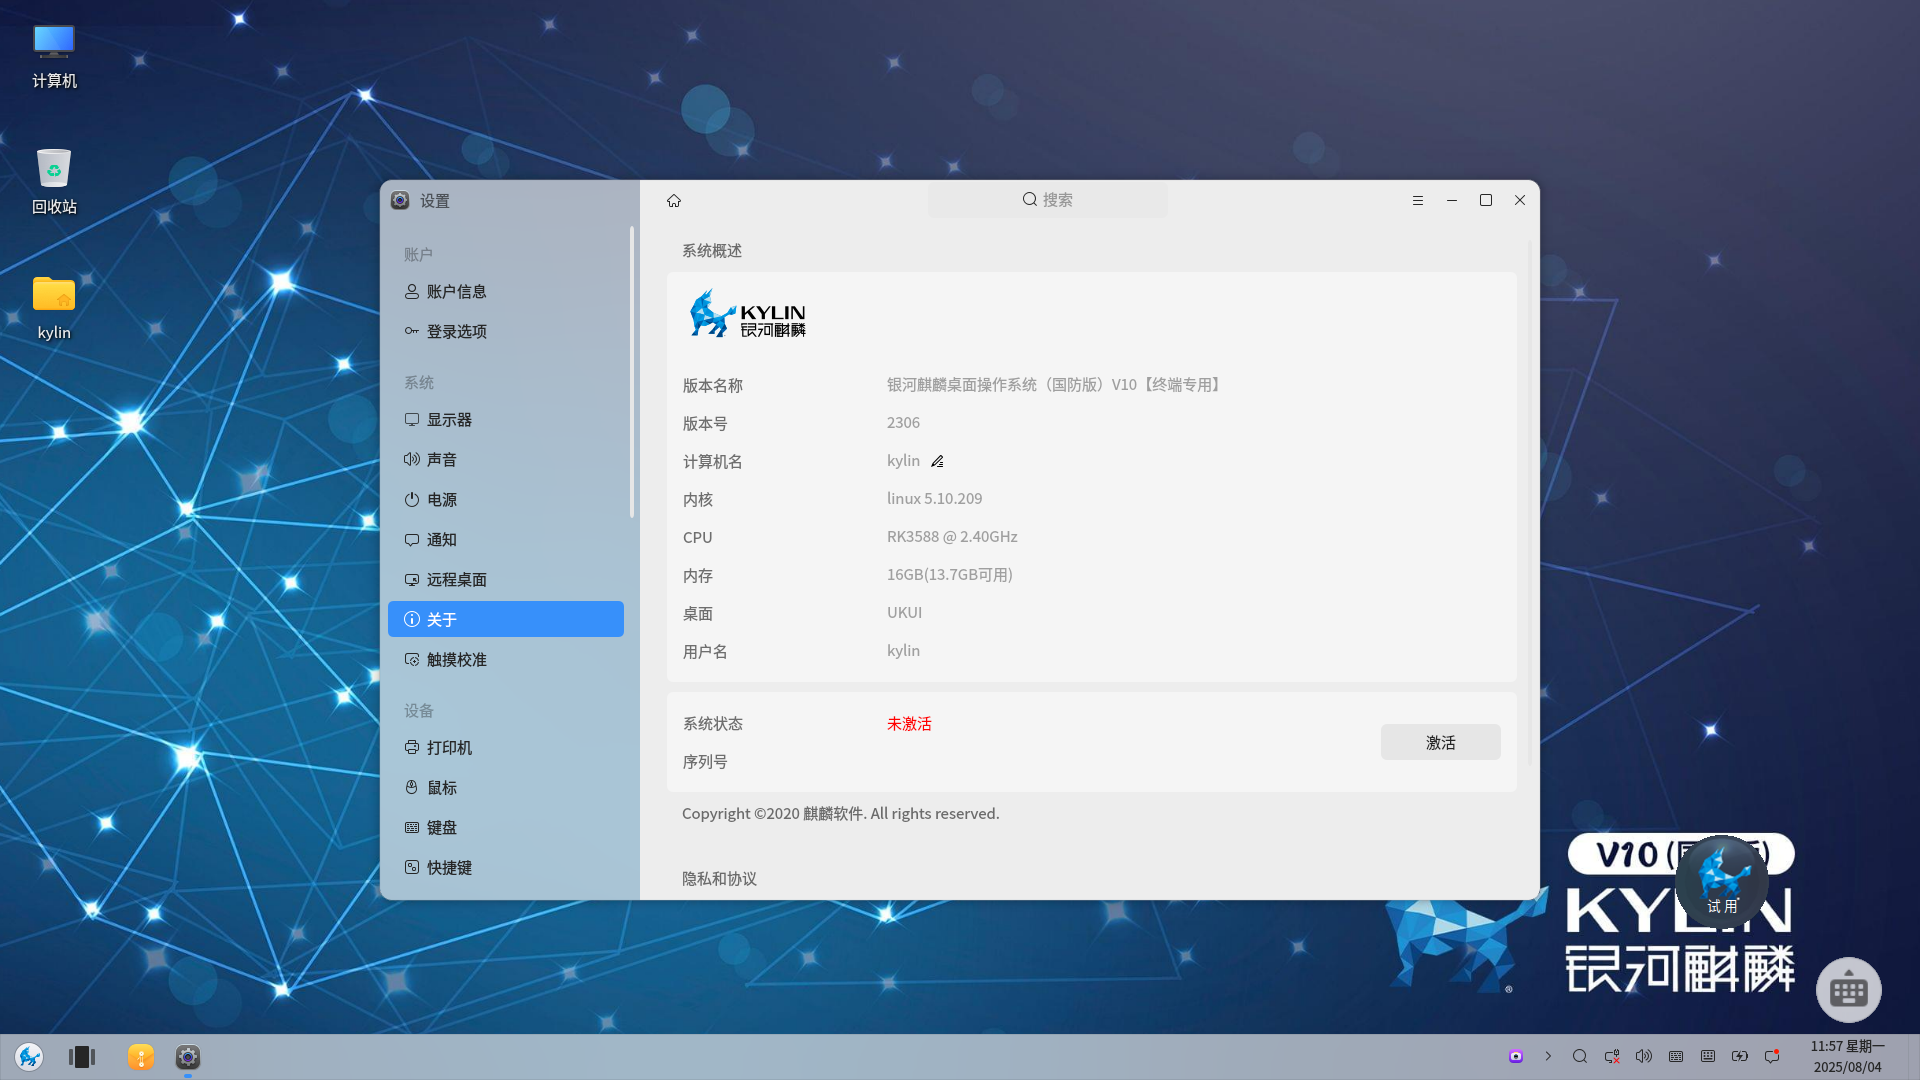Open 声音 settings

(506, 459)
